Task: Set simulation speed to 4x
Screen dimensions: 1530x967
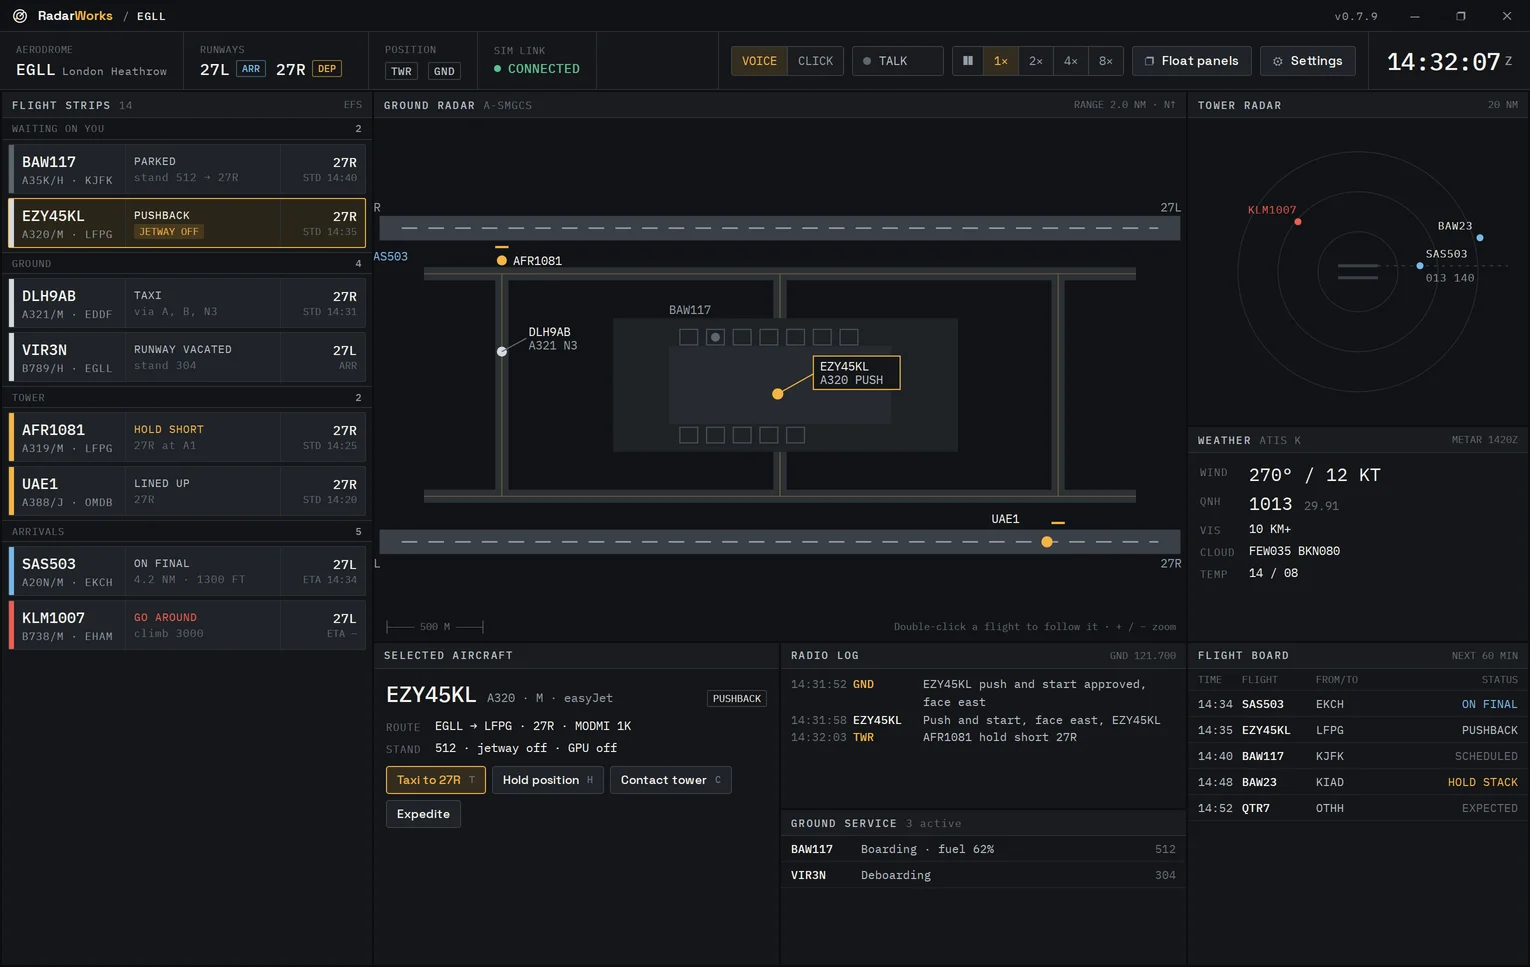Action: (1071, 61)
